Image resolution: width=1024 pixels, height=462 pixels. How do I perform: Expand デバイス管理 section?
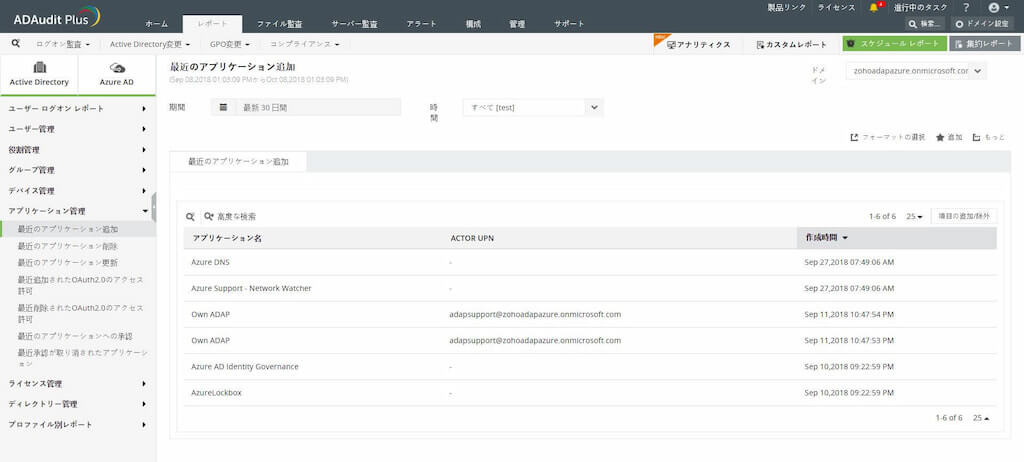(78, 191)
